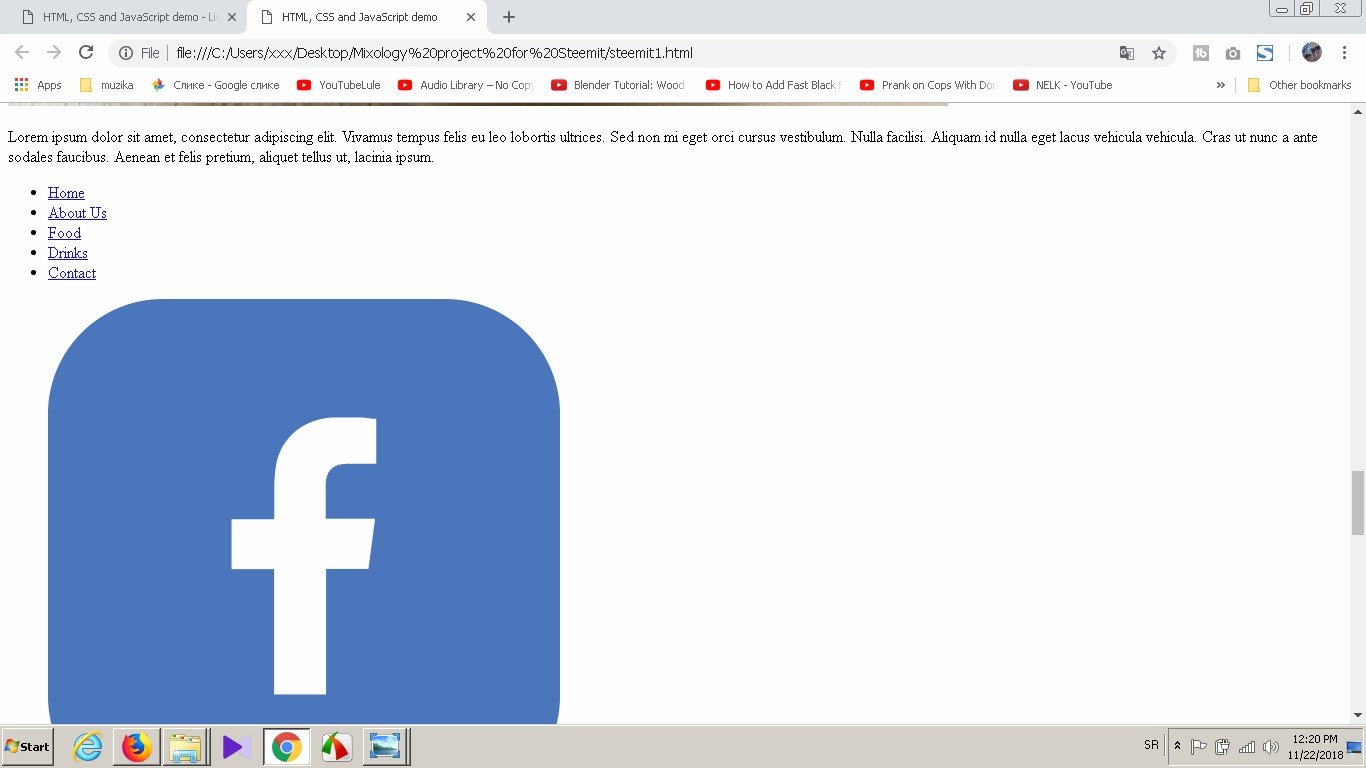Launch Internet Explorer from the taskbar
Screen dimensions: 1366x768
coord(88,747)
